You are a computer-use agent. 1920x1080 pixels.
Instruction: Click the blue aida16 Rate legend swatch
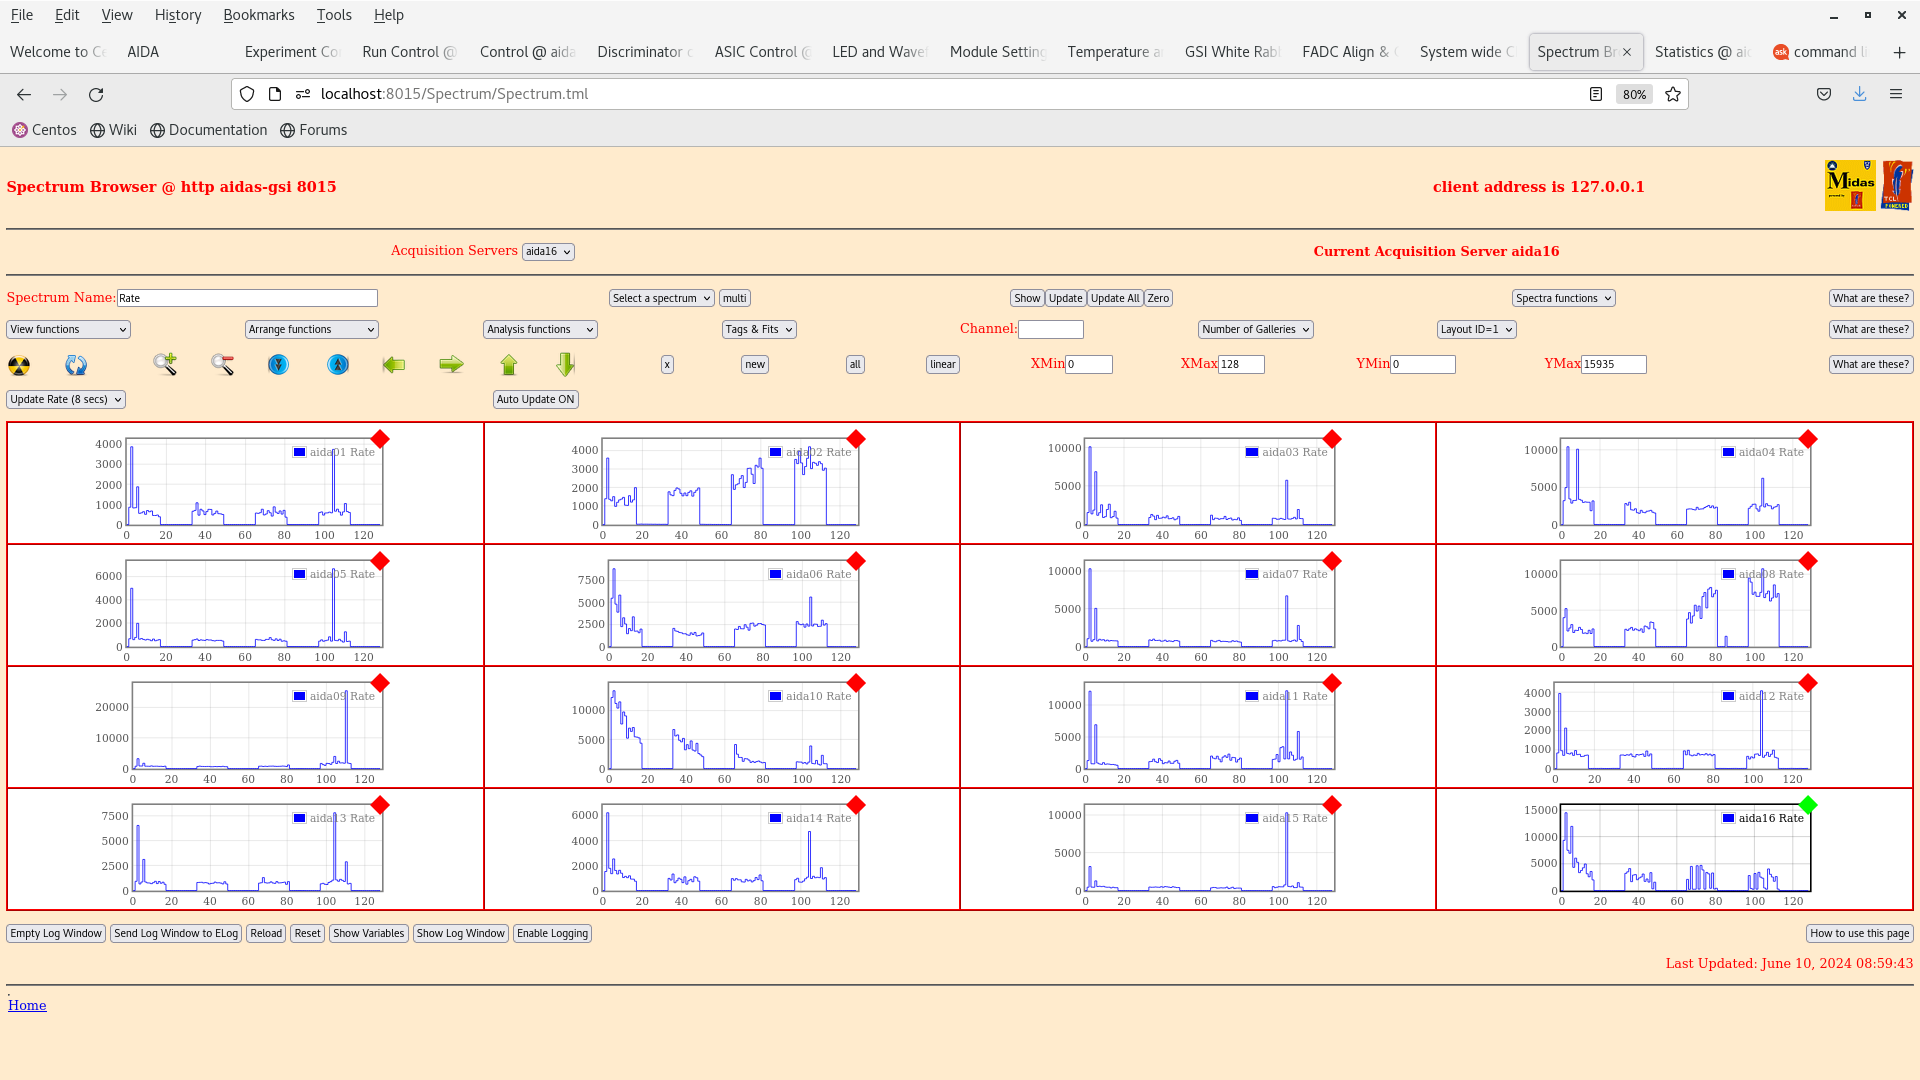[1728, 818]
